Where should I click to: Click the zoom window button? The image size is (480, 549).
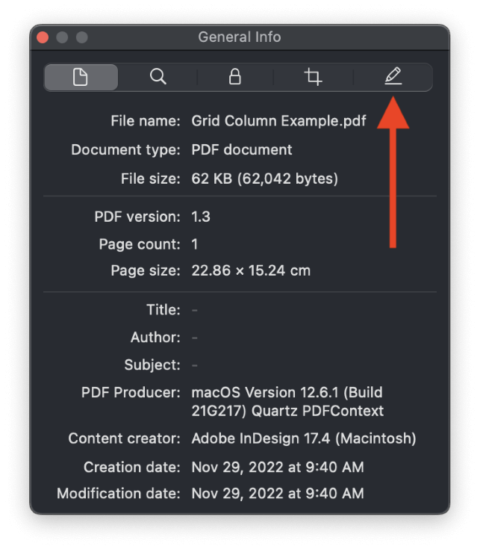(82, 37)
